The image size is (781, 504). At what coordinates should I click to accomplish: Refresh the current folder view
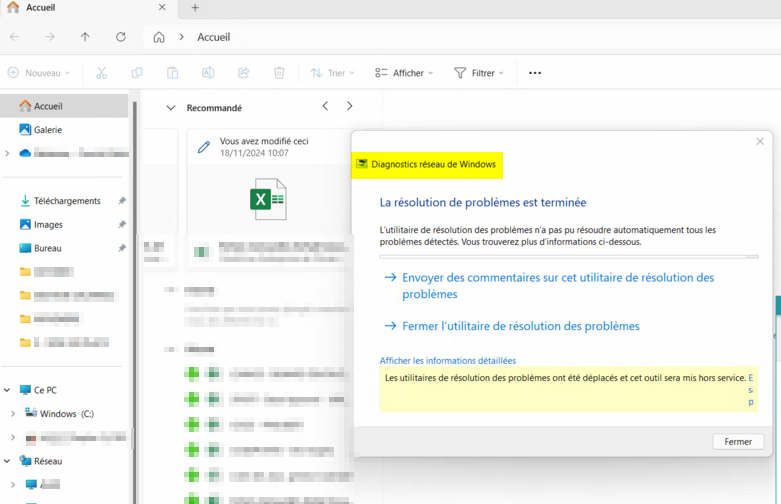(x=121, y=37)
